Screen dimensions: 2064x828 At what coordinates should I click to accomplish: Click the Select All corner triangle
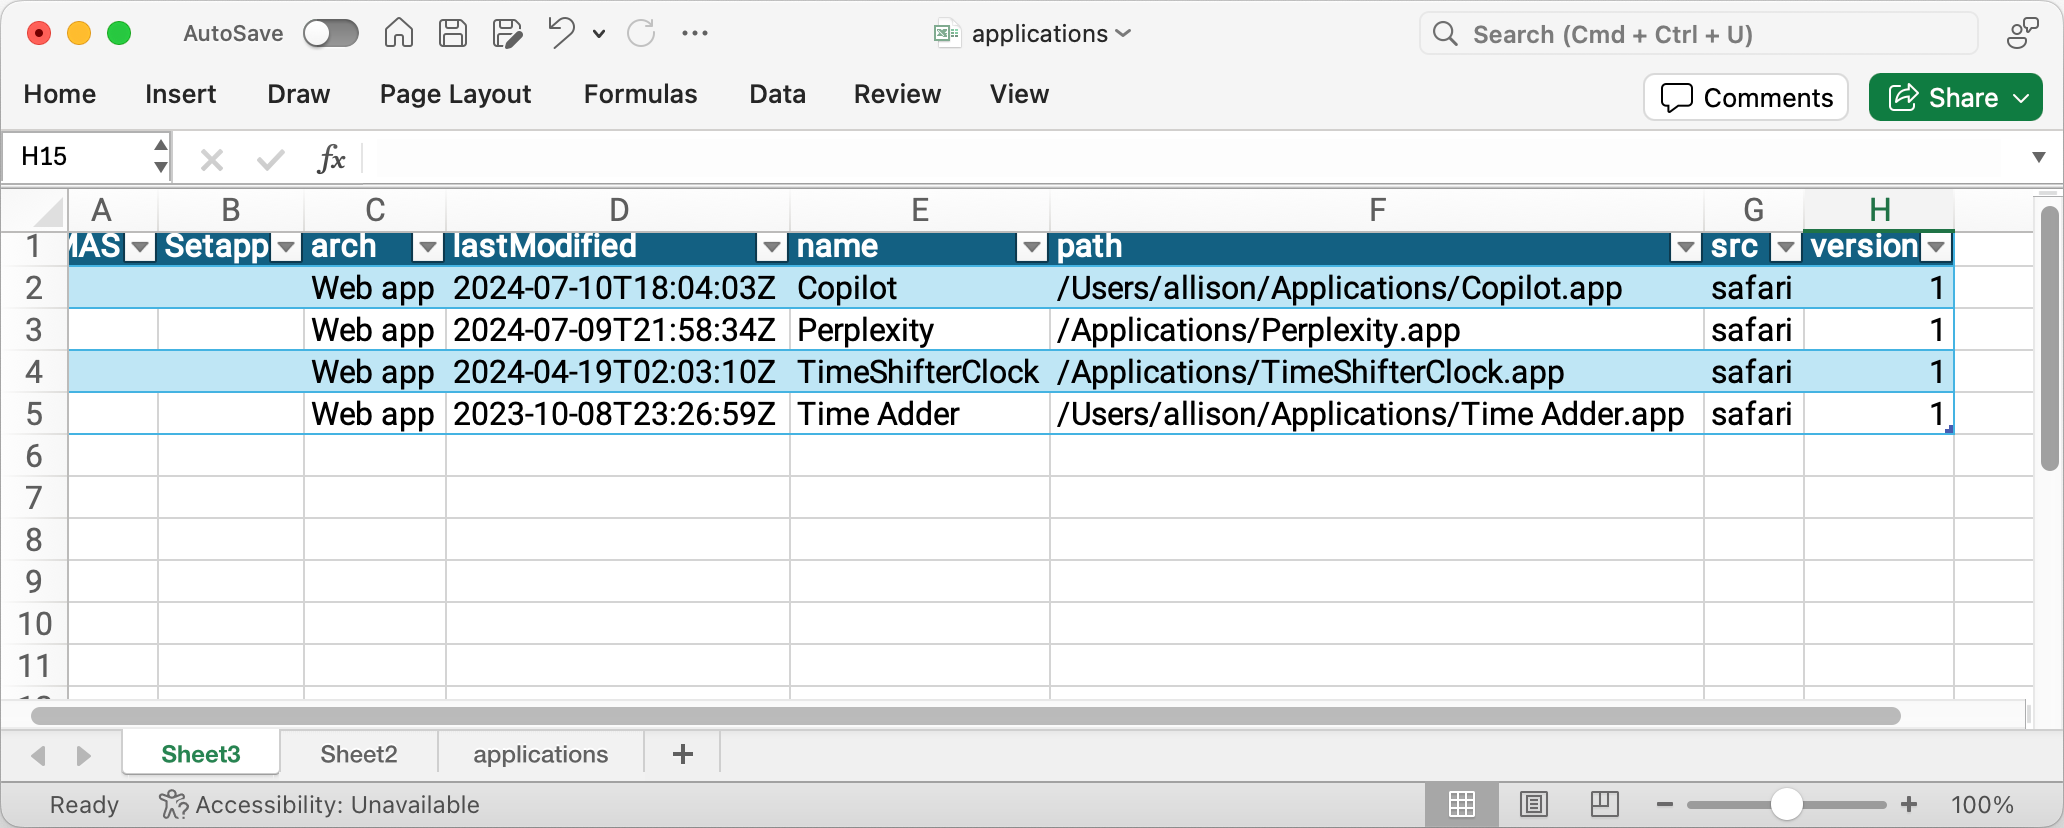[x=47, y=211]
